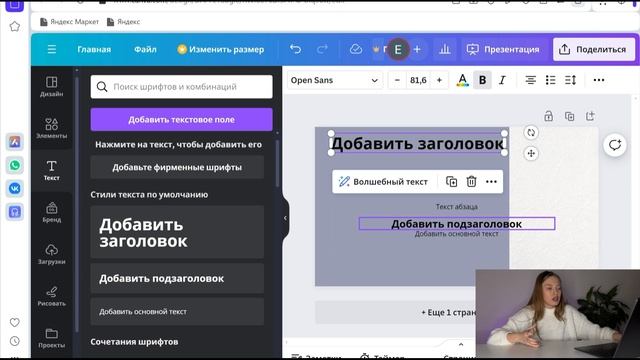Image resolution: width=640 pixels, height=360 pixels.
Task: Open the Файл menu
Action: click(145, 49)
